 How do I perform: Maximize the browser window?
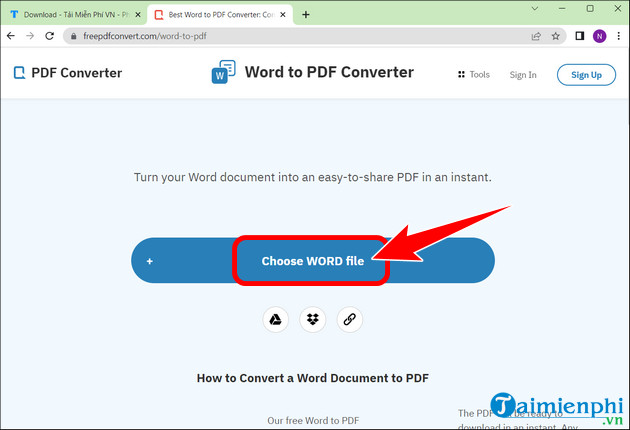590,8
